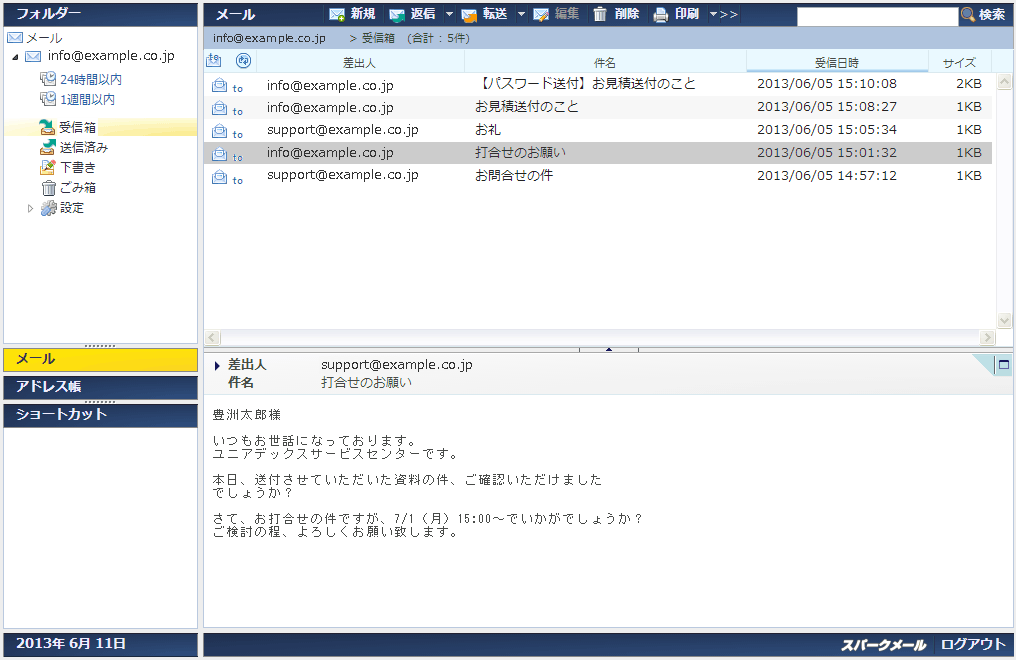Expand the 設定 tree node

(30, 208)
